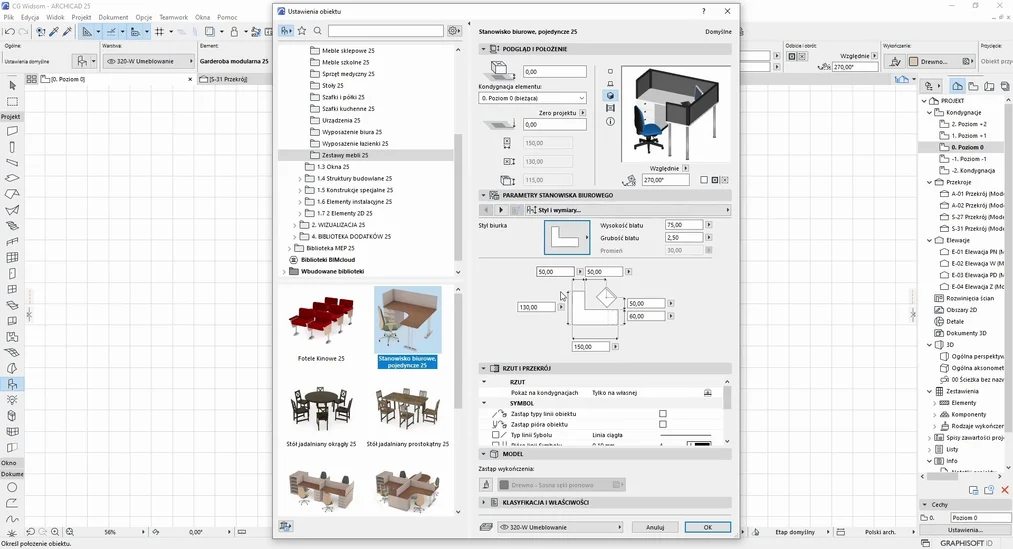Open the Kondygnacja elementu dropdown

click(532, 98)
